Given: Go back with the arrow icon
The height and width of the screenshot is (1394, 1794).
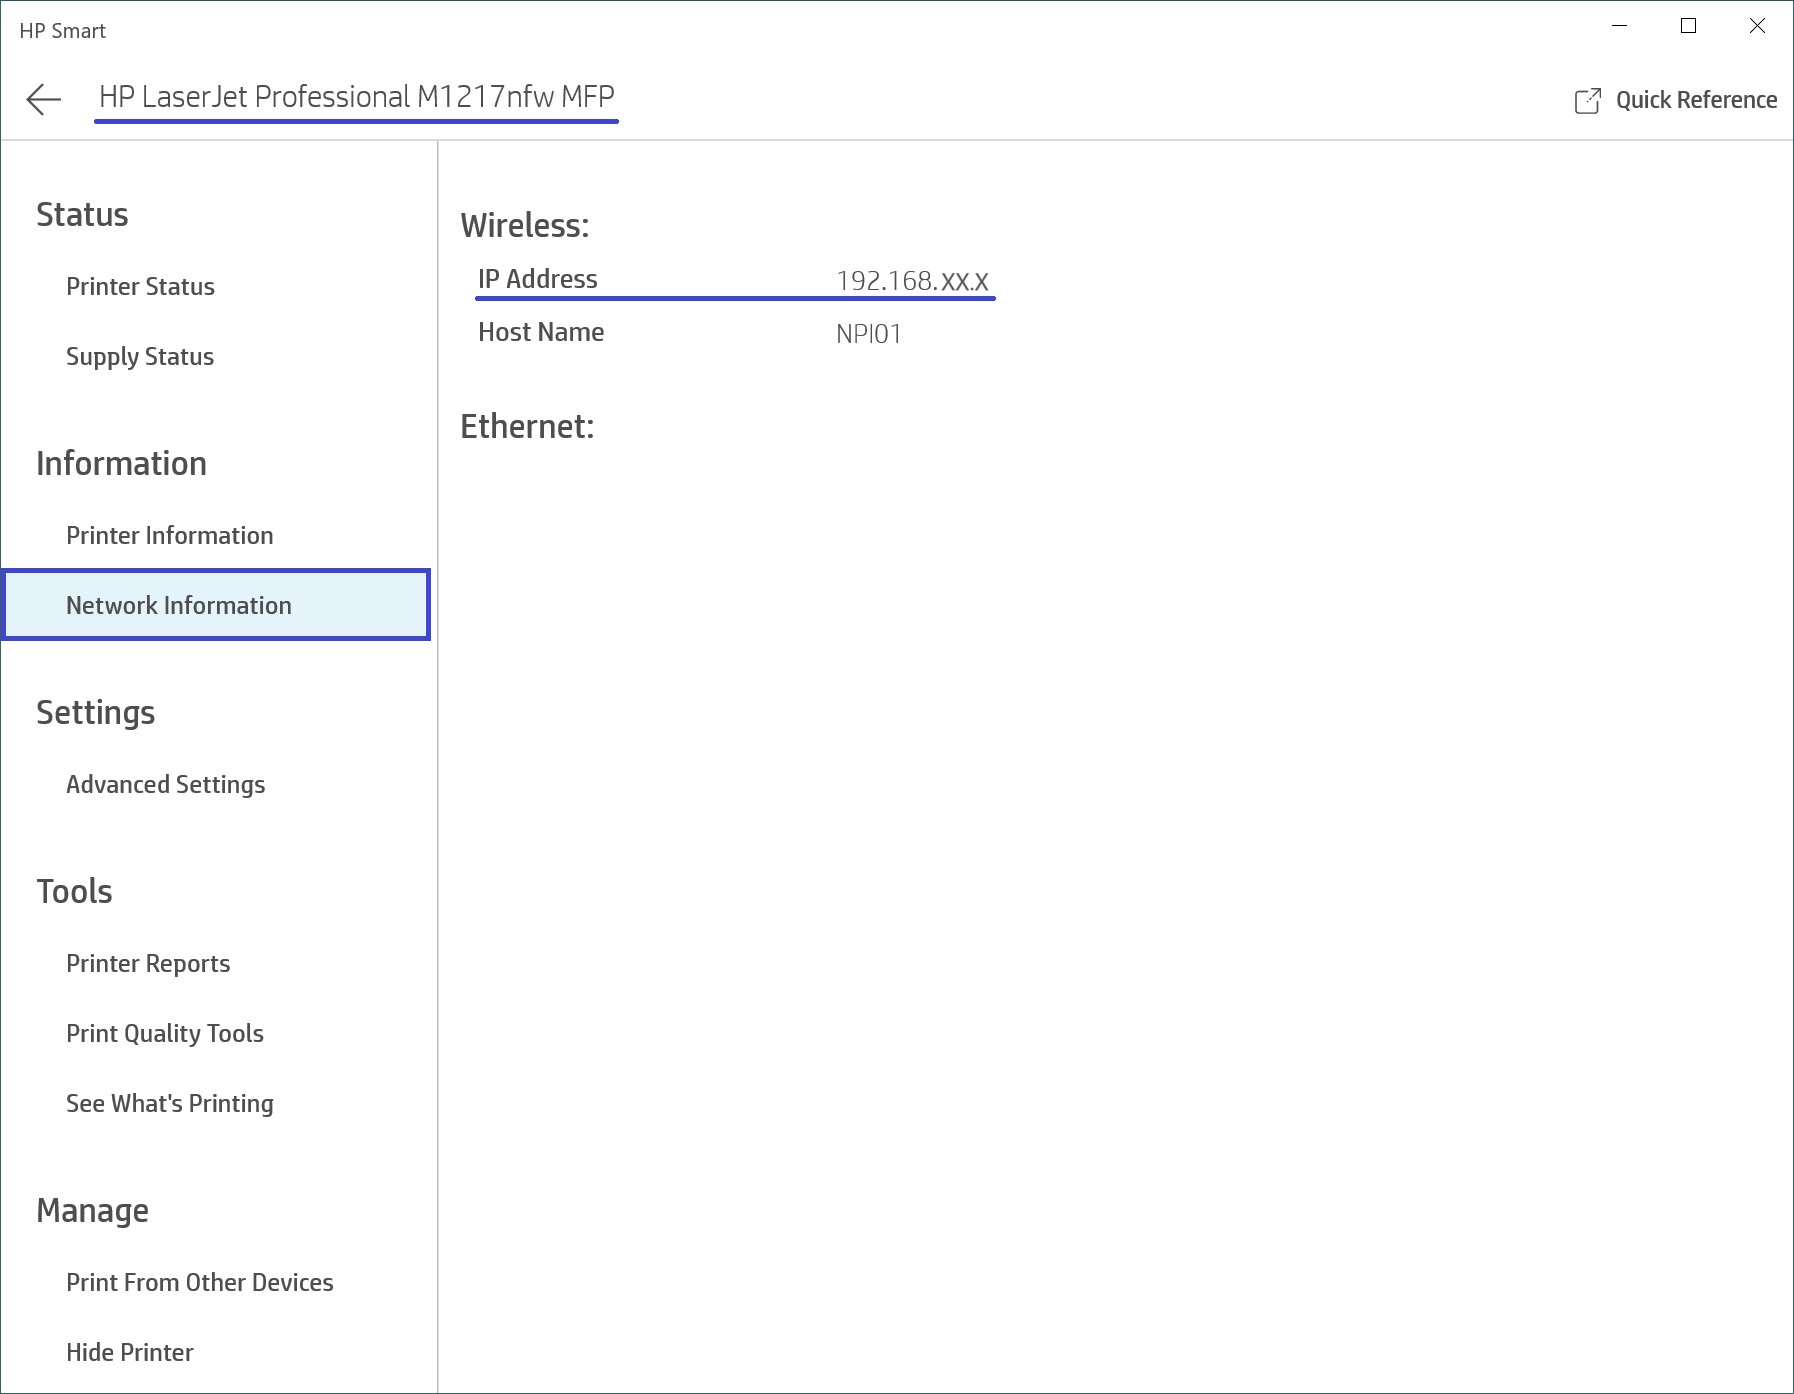Looking at the screenshot, I should coord(44,99).
